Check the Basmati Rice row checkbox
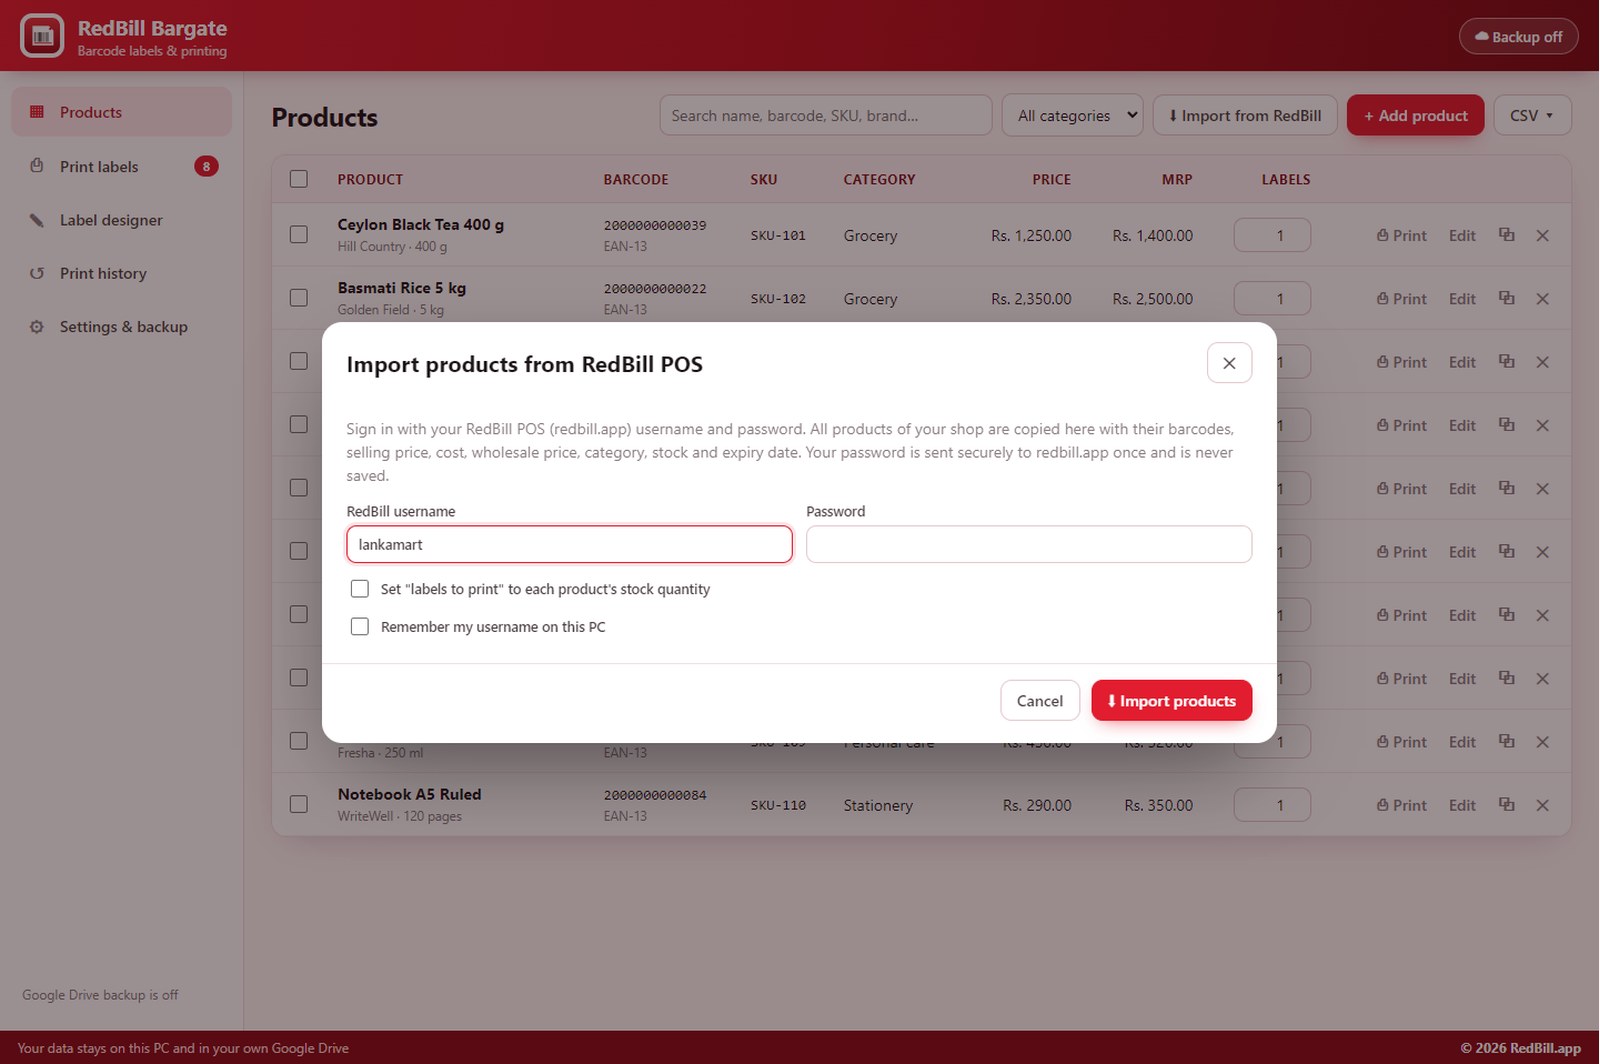This screenshot has width=1600, height=1064. pos(299,298)
